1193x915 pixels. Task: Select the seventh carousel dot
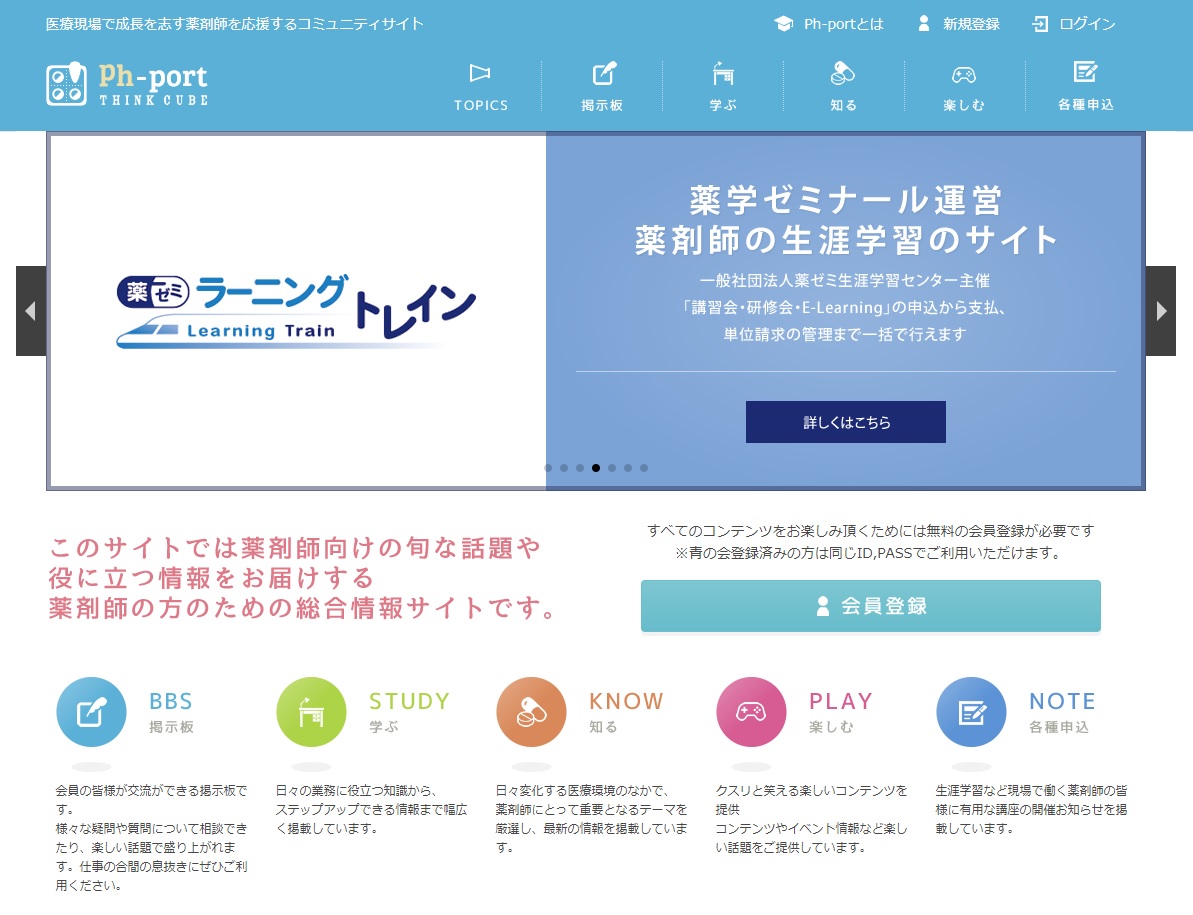[x=644, y=468]
